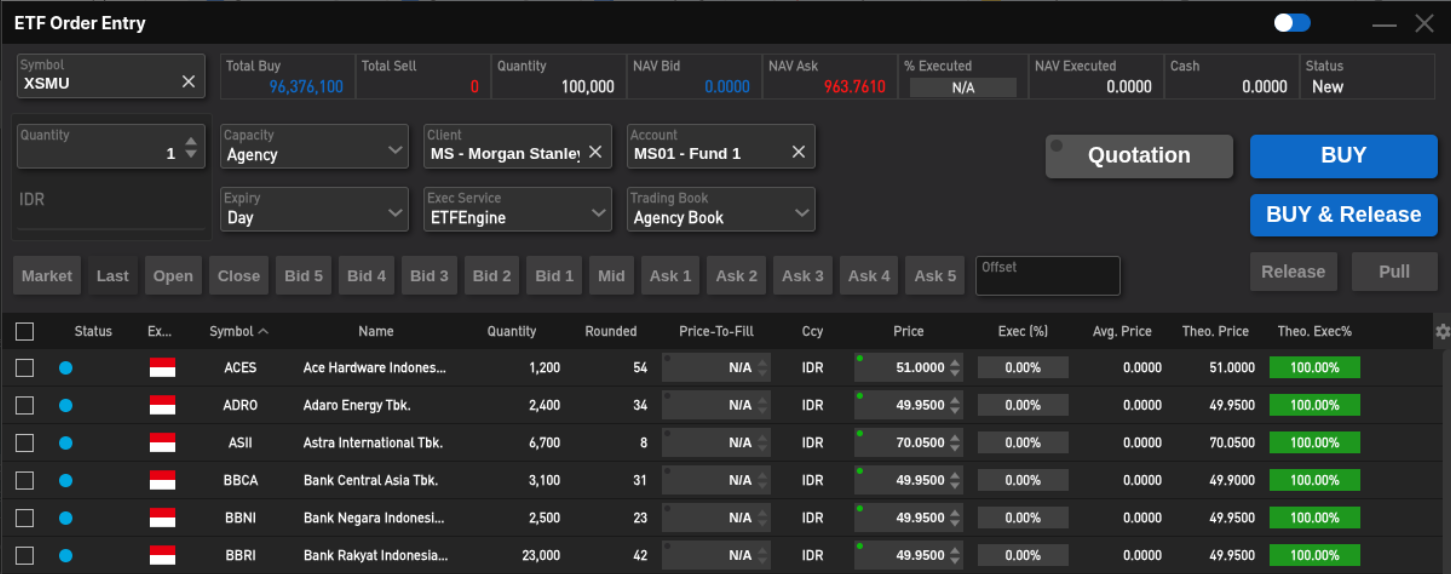The image size is (1451, 574).
Task: Open the table column settings gear
Action: coord(1442,331)
